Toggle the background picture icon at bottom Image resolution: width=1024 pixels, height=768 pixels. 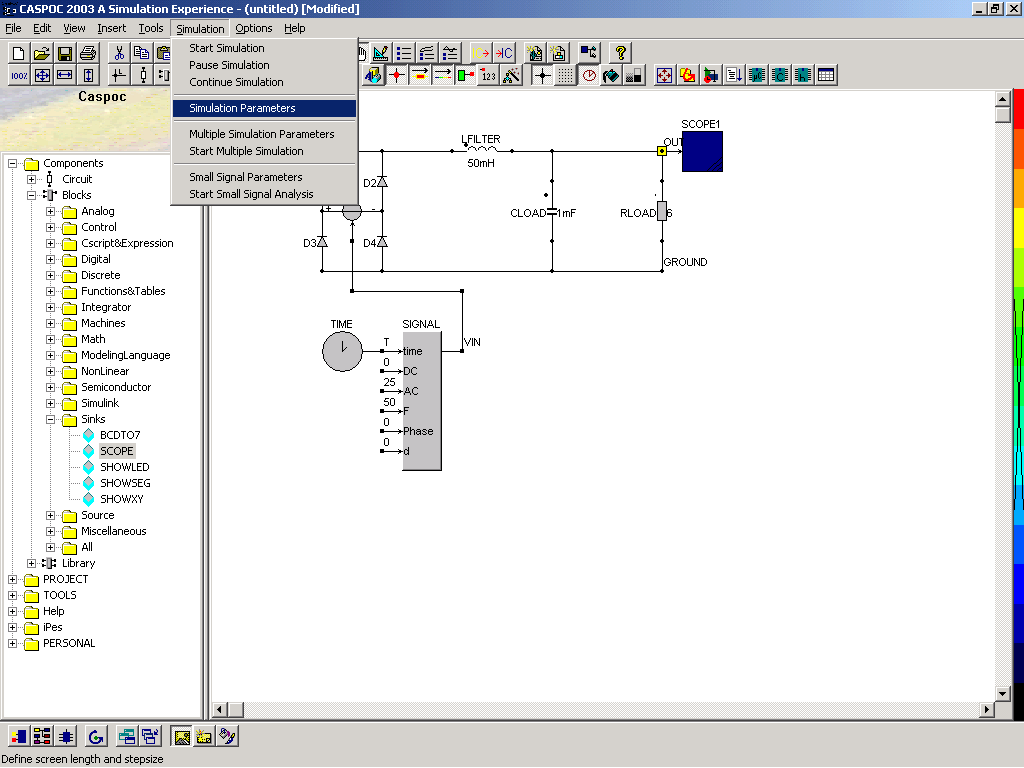(x=182, y=737)
